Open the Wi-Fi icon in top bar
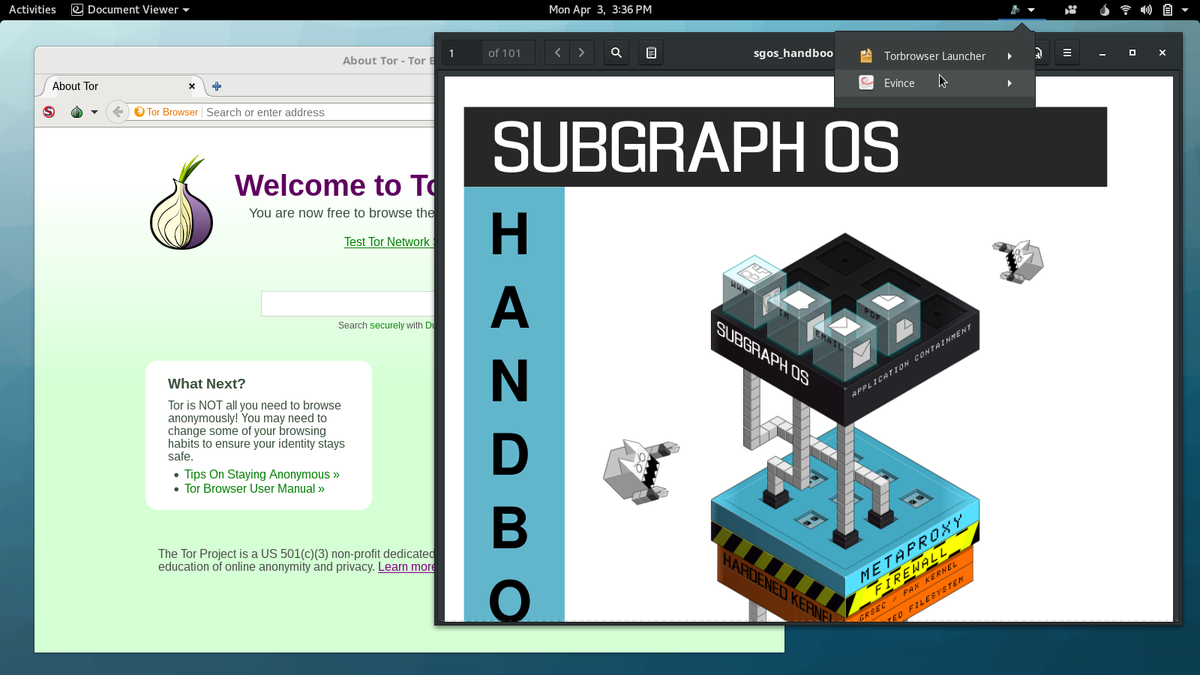Viewport: 1200px width, 675px height. (1126, 10)
